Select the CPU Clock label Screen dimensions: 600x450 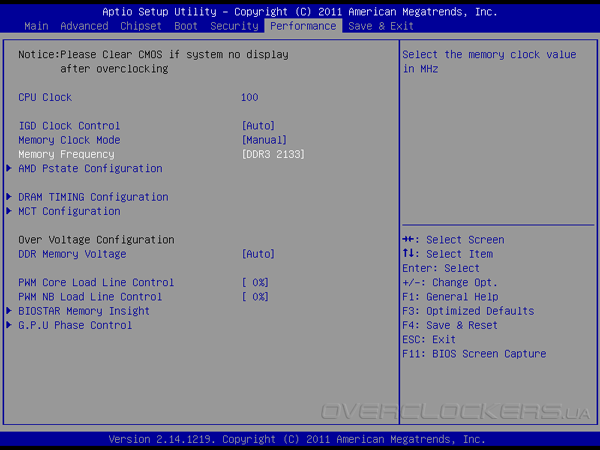45,97
